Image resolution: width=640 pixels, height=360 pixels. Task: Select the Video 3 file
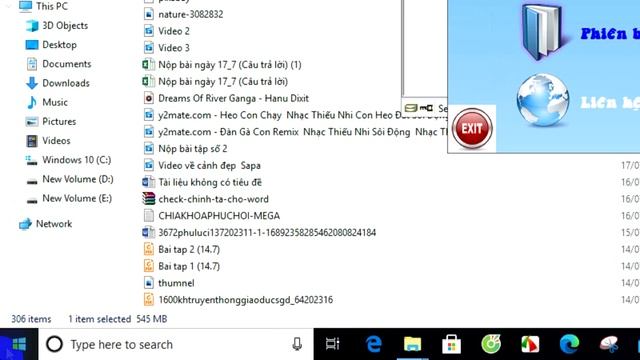point(174,48)
